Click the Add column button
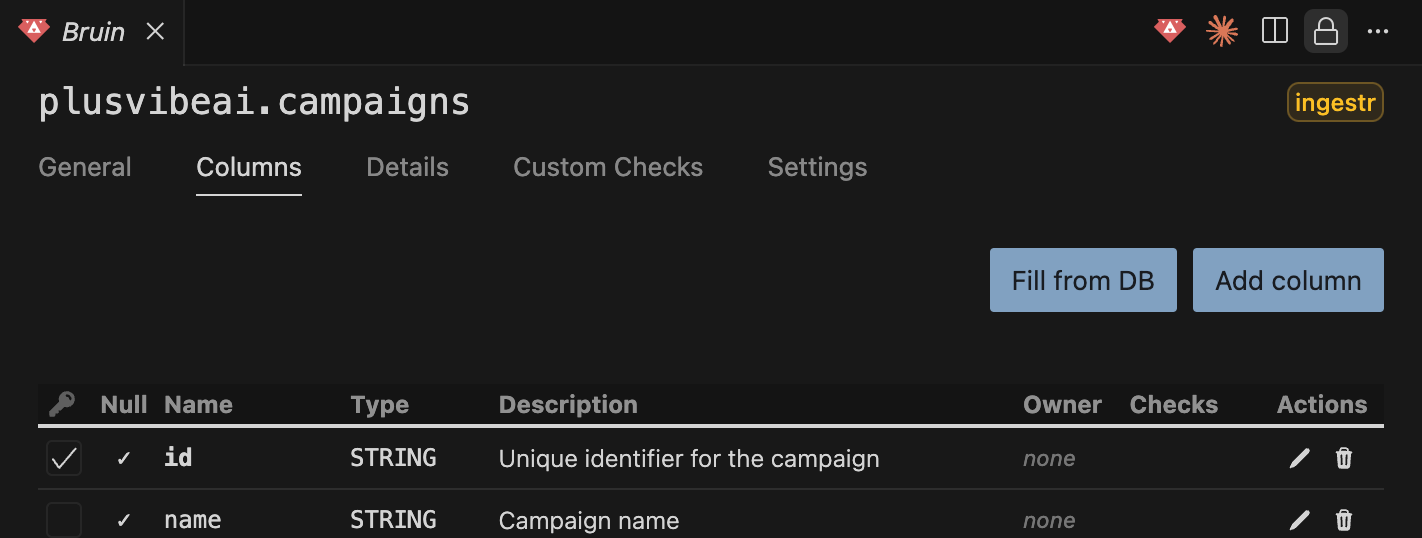The width and height of the screenshot is (1422, 538). (1288, 280)
